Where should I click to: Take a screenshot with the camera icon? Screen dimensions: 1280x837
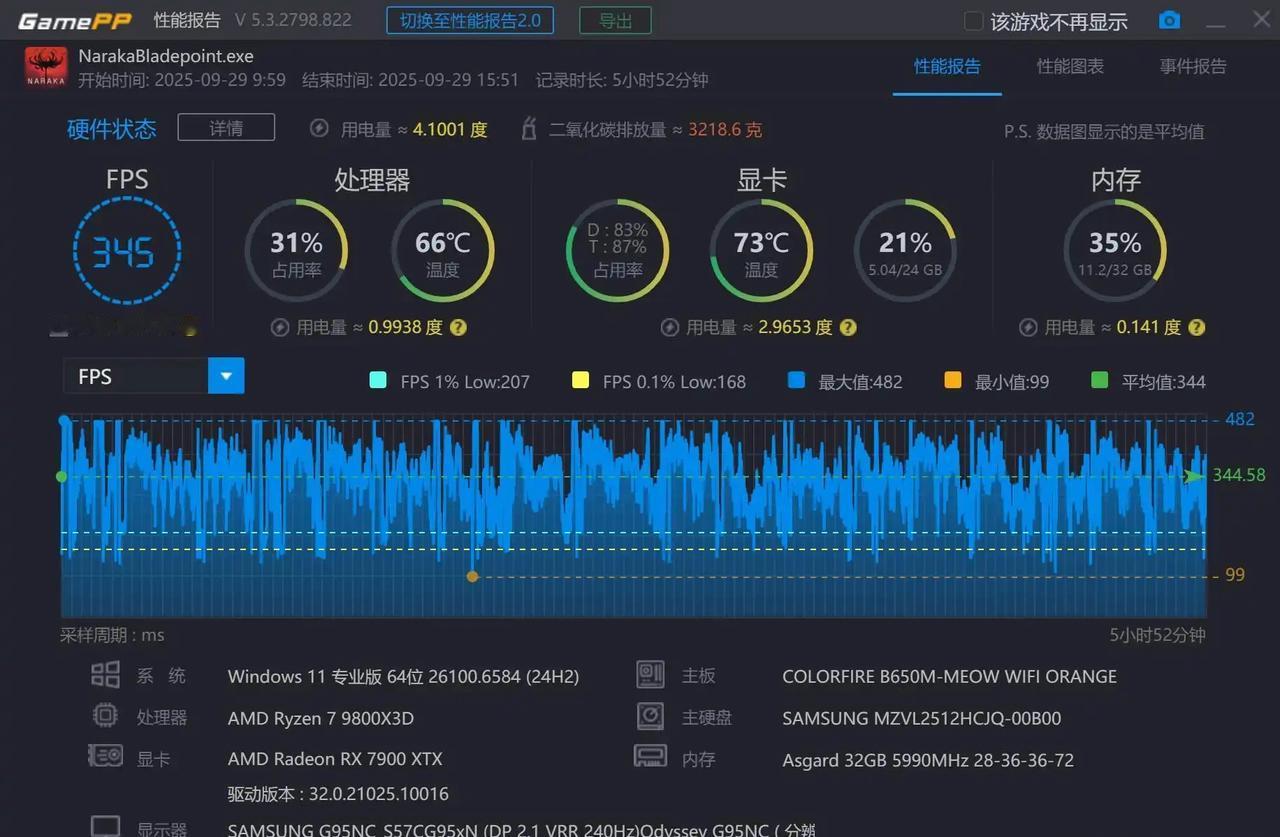pos(1169,20)
